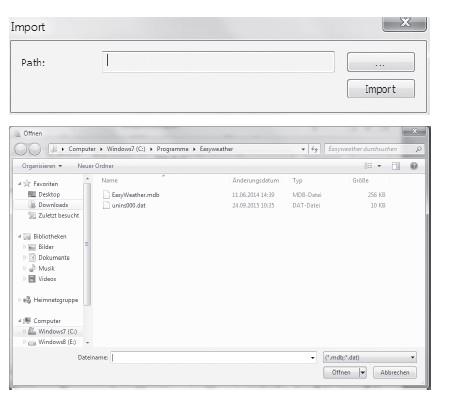This screenshot has height=393, width=461.
Task: Click the Easyweather search field
Action: (369, 149)
